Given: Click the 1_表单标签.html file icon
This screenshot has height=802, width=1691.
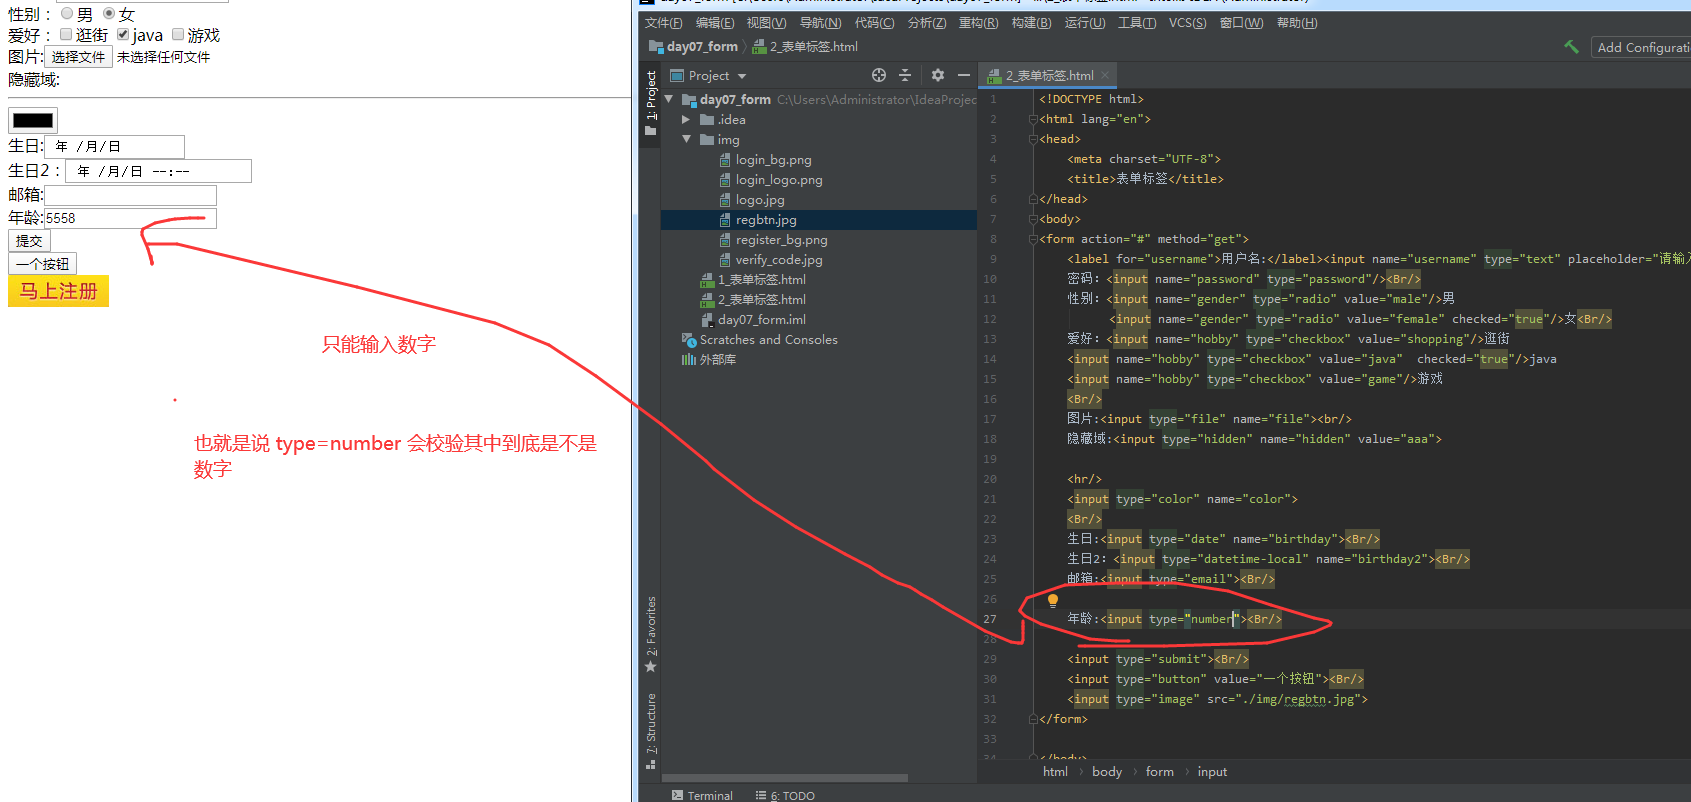Looking at the screenshot, I should (x=707, y=280).
